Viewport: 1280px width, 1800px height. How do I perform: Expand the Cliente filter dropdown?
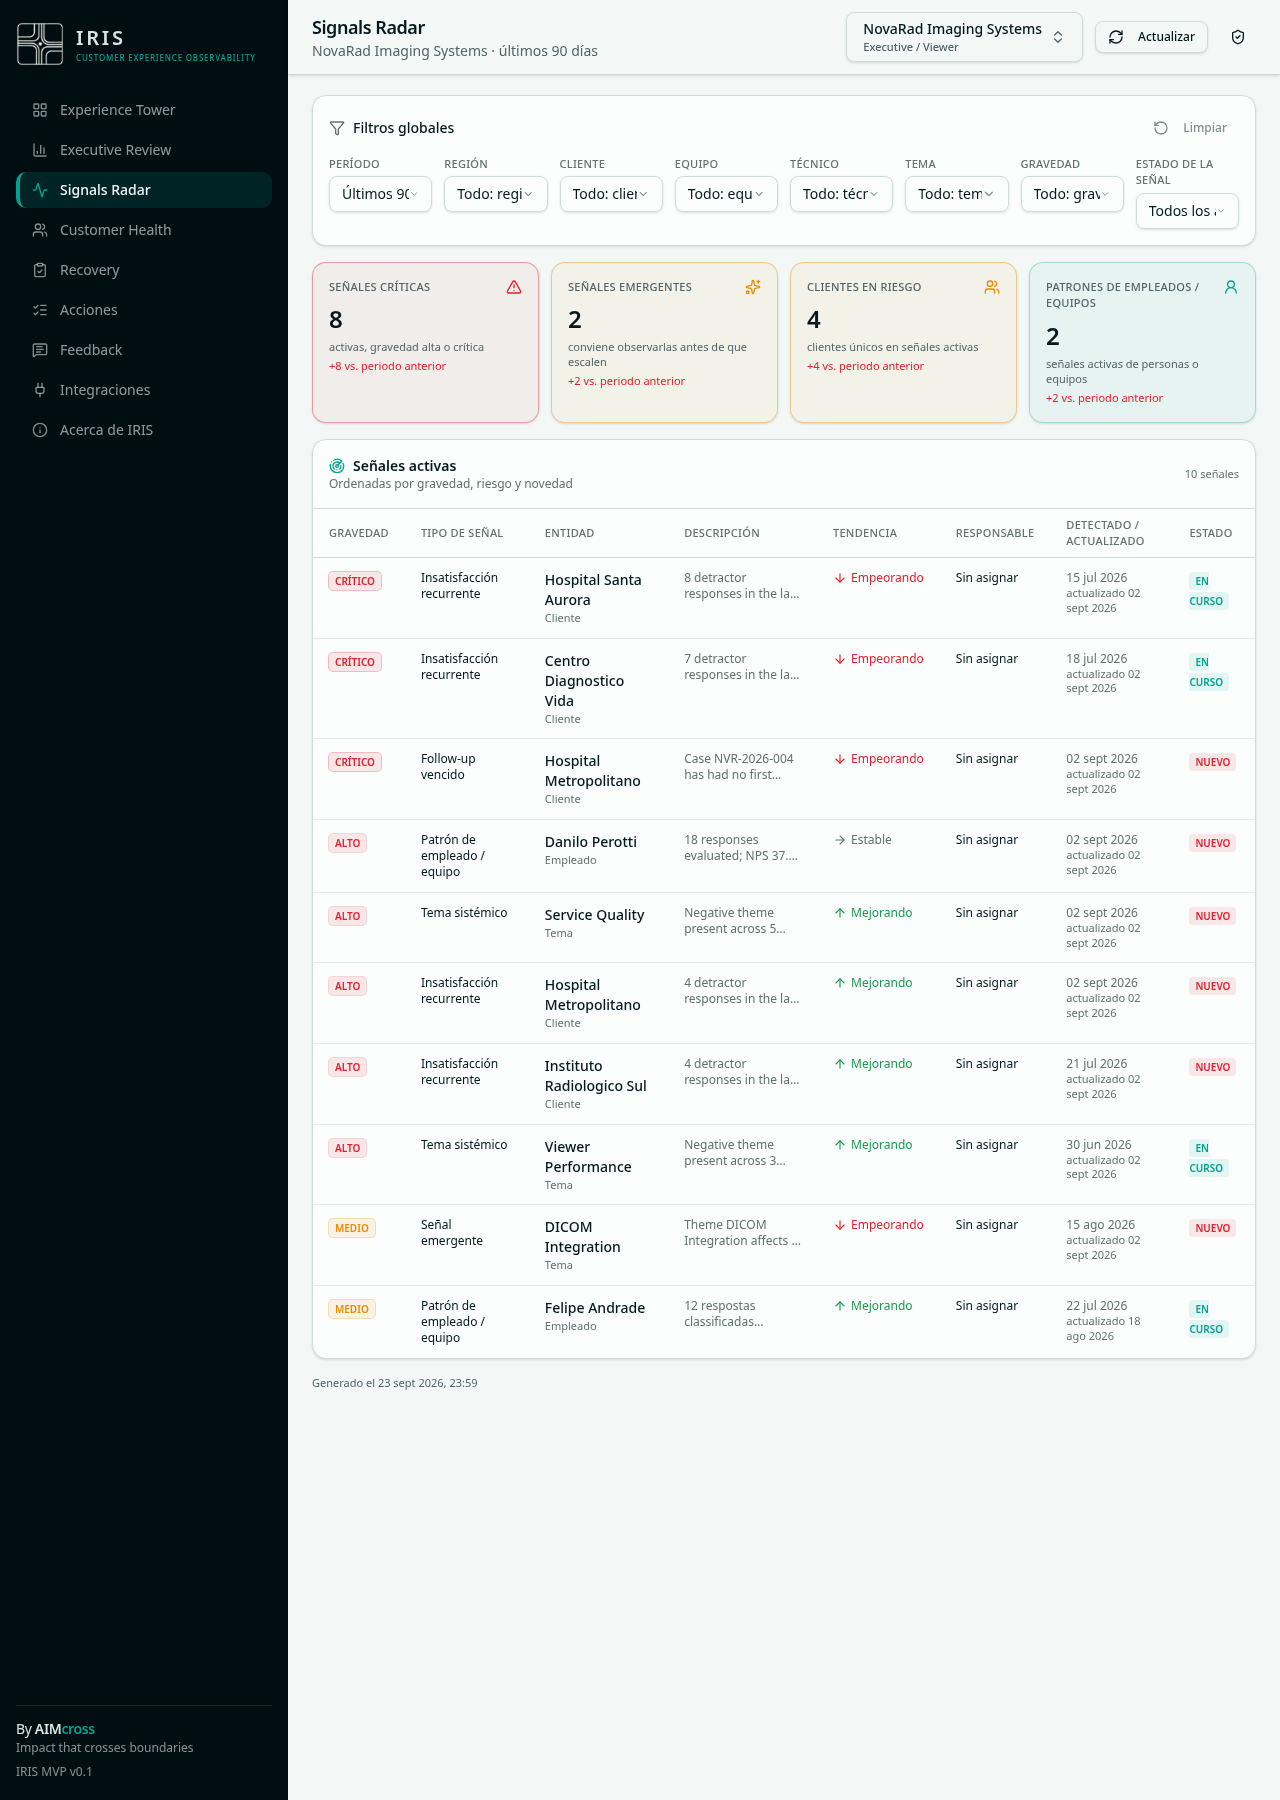(x=611, y=194)
